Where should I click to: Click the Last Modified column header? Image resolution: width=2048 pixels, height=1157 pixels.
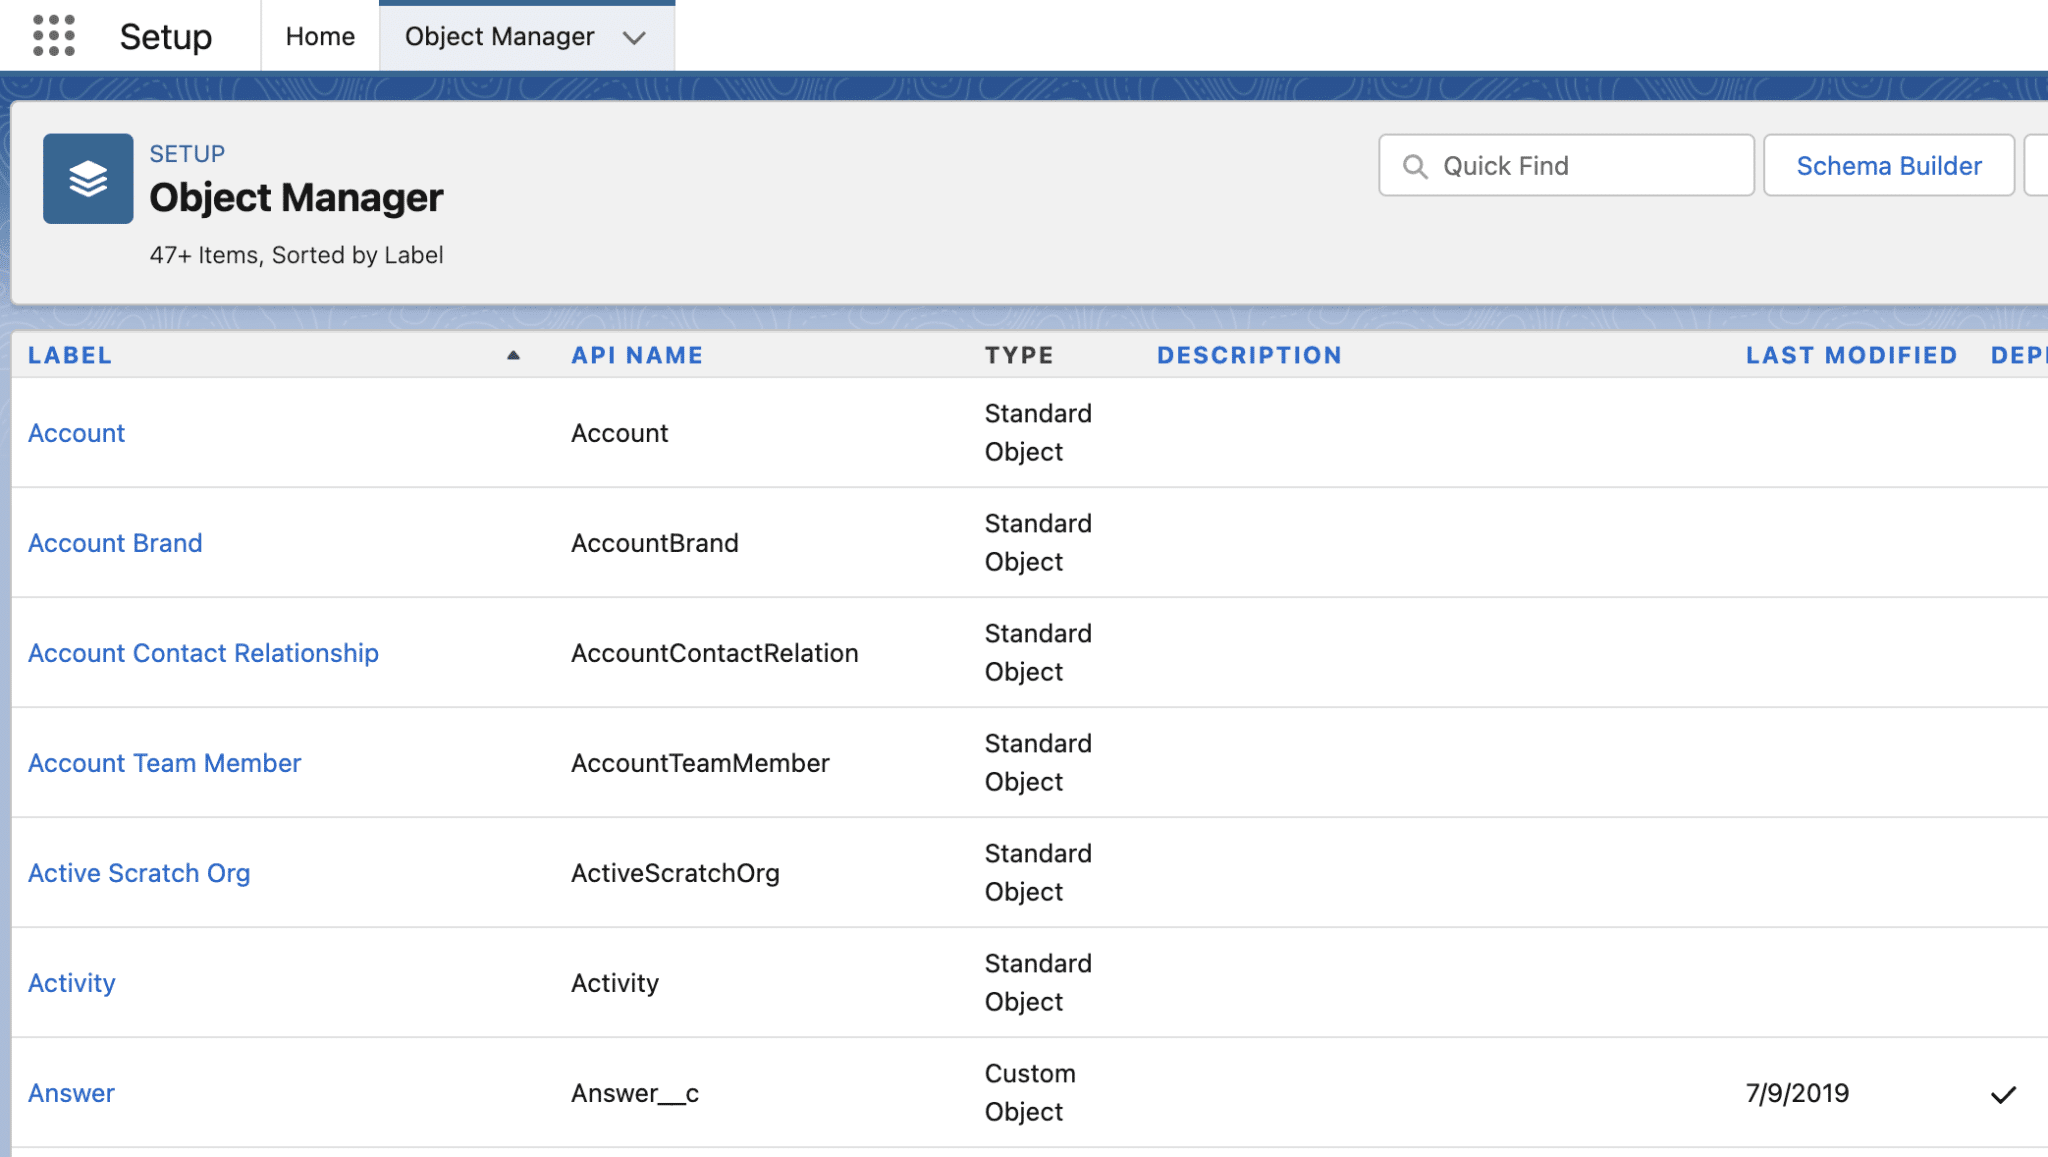tap(1851, 355)
